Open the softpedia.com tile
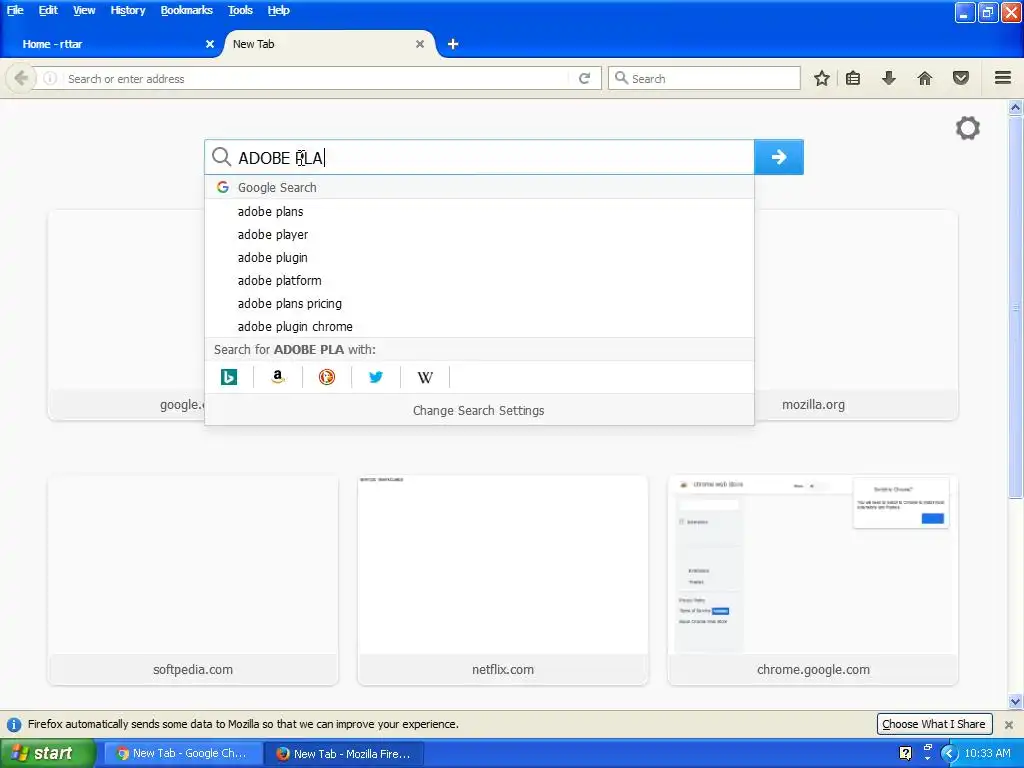This screenshot has height=768, width=1024. coord(193,580)
